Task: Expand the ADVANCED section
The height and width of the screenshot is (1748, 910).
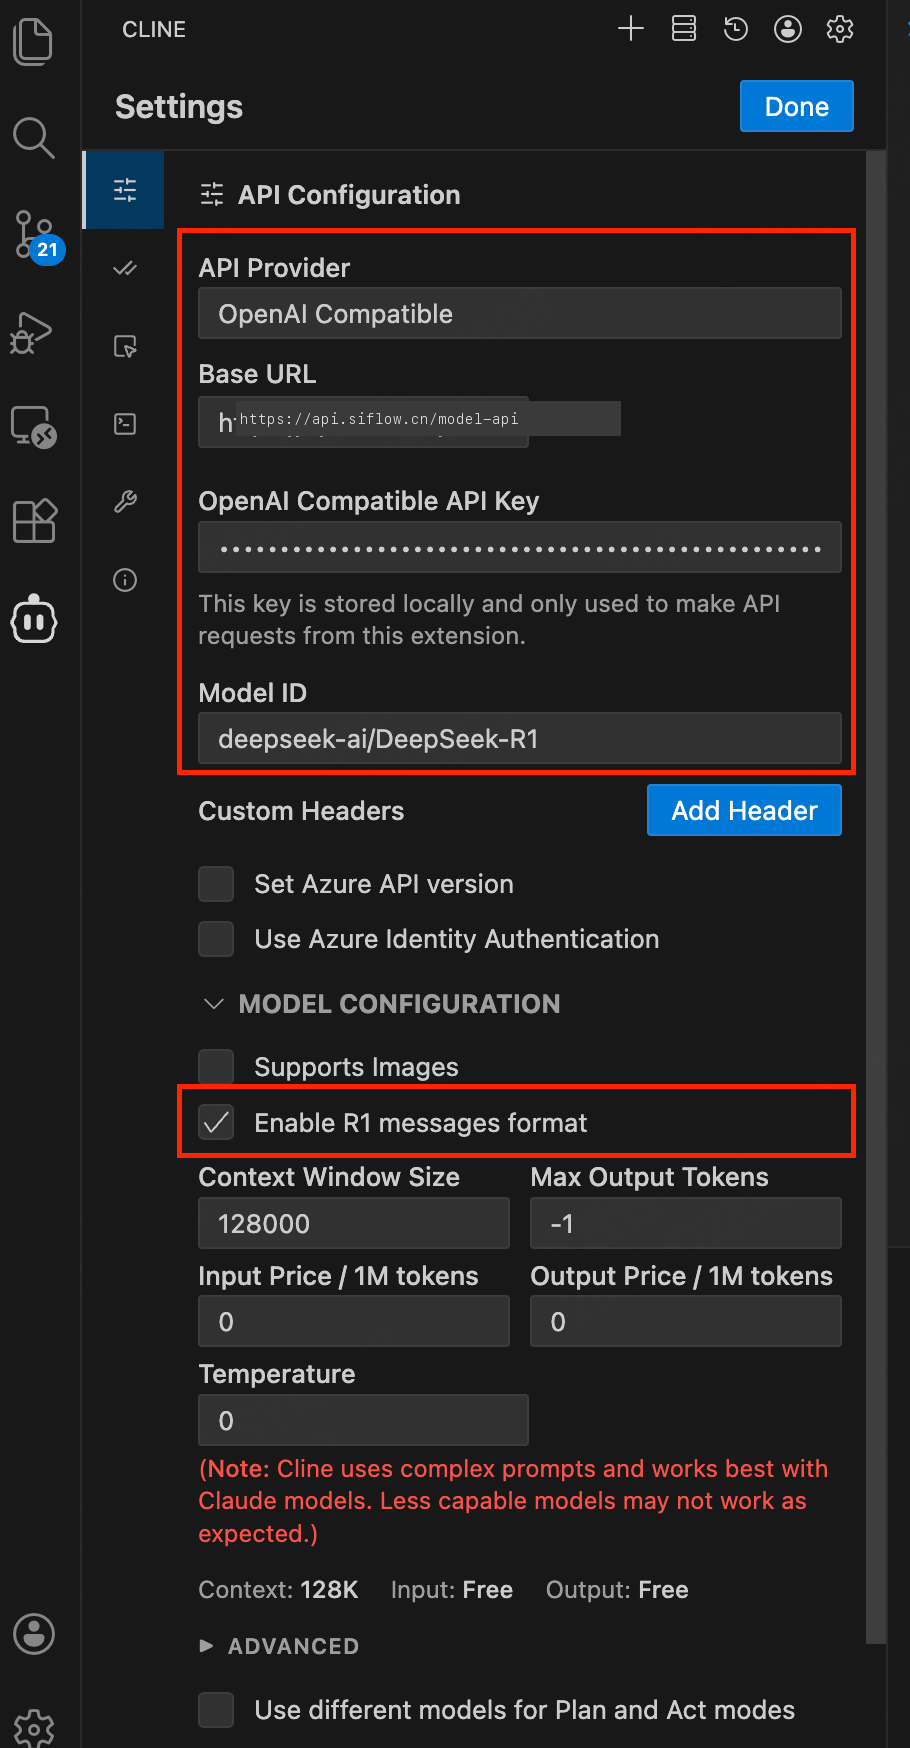Action: pyautogui.click(x=279, y=1646)
